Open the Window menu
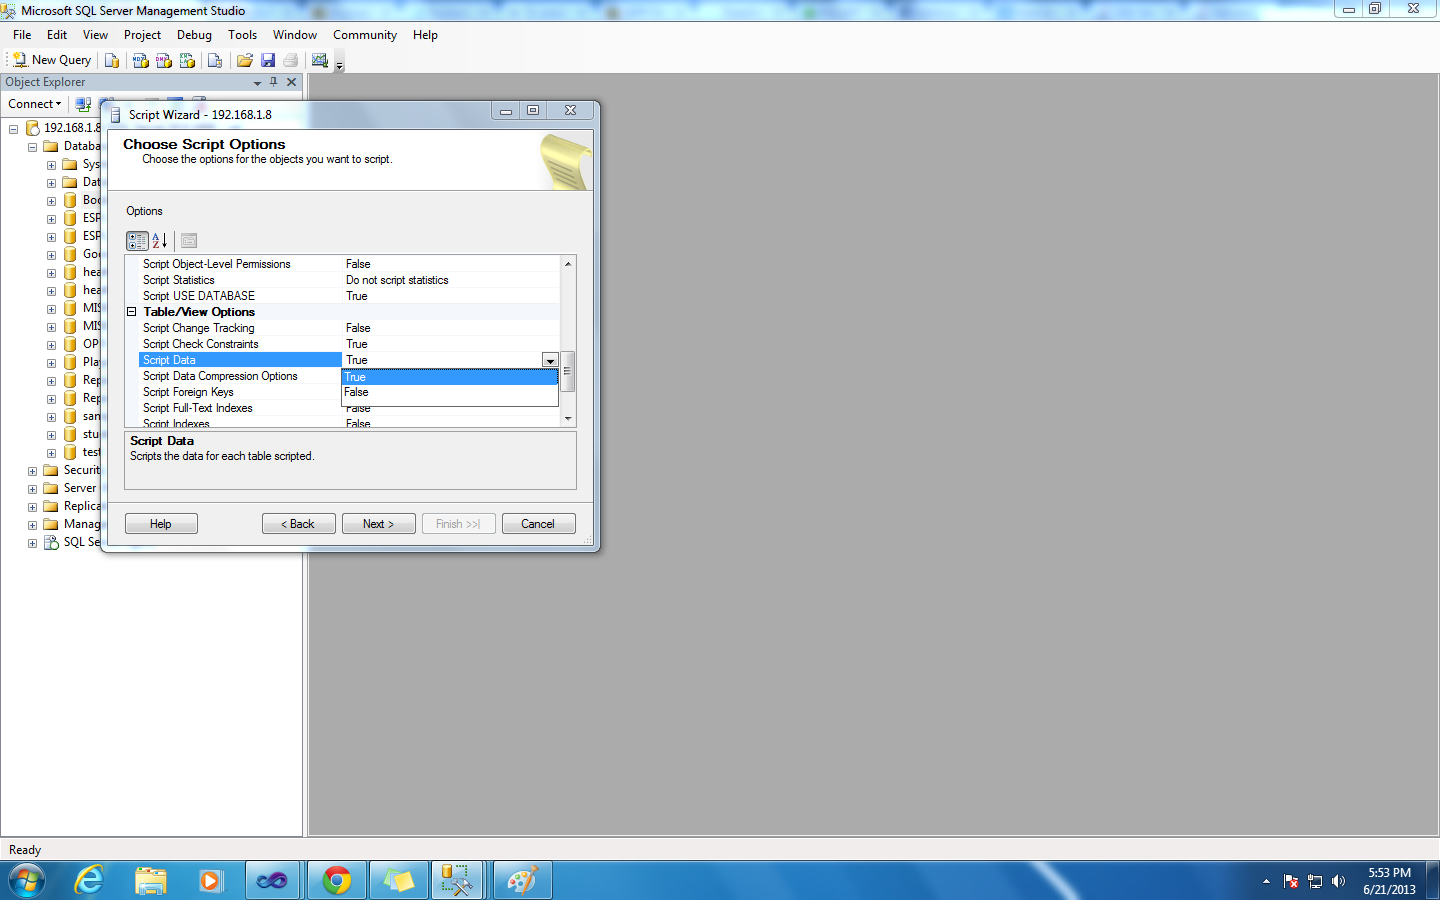This screenshot has height=900, width=1440. click(295, 35)
